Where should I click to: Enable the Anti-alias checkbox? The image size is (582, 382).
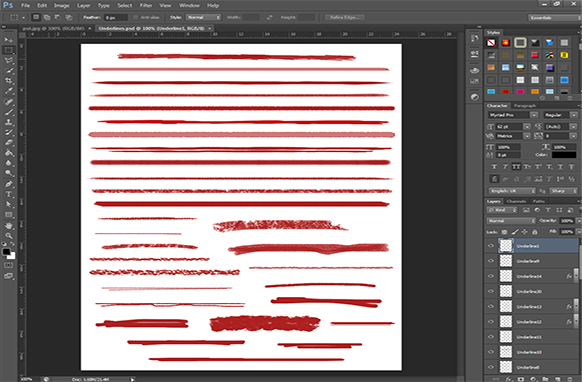click(135, 17)
